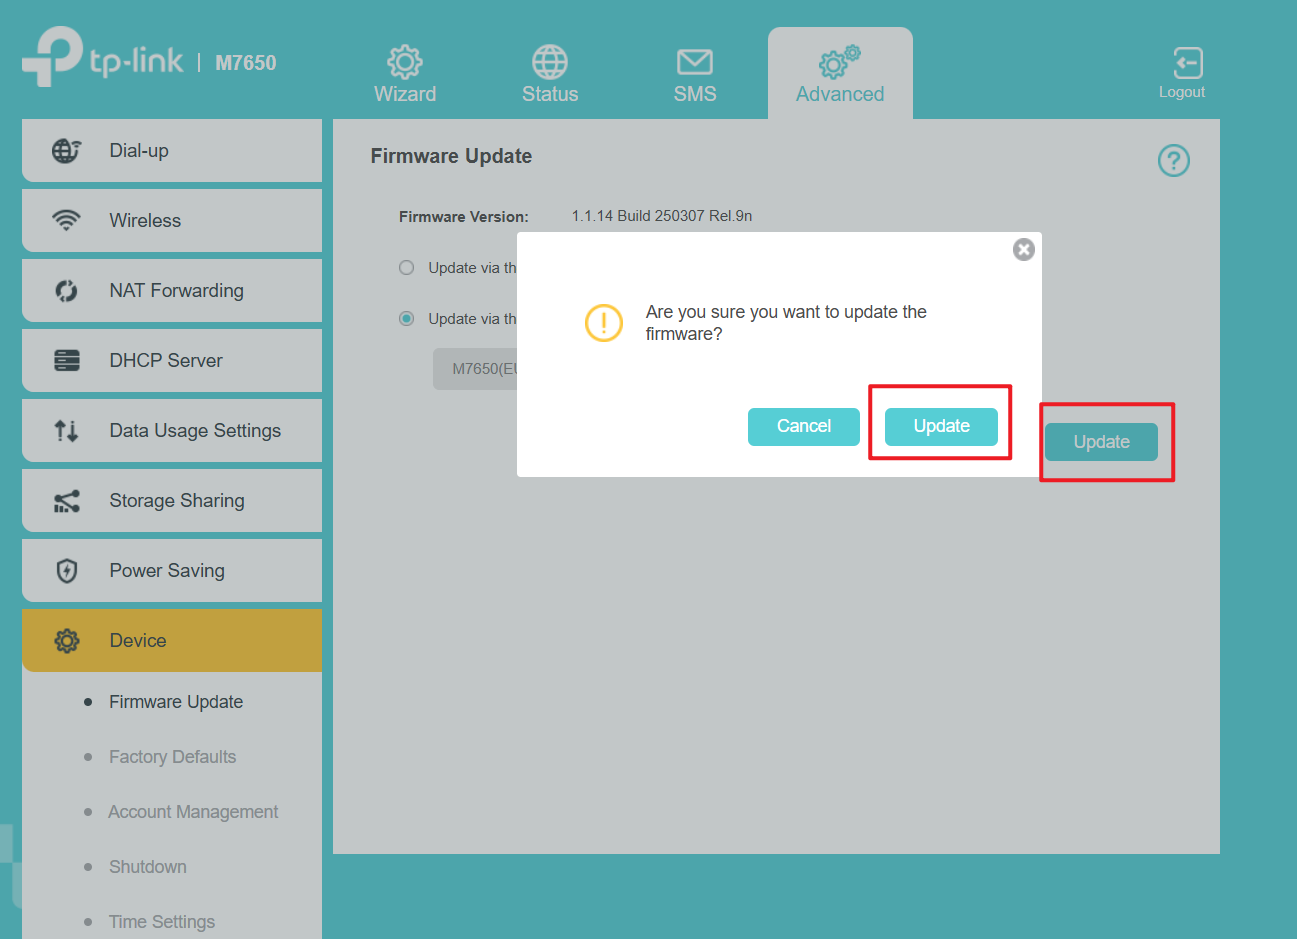Close the confirmation dialog with X
1297x939 pixels.
1023,250
